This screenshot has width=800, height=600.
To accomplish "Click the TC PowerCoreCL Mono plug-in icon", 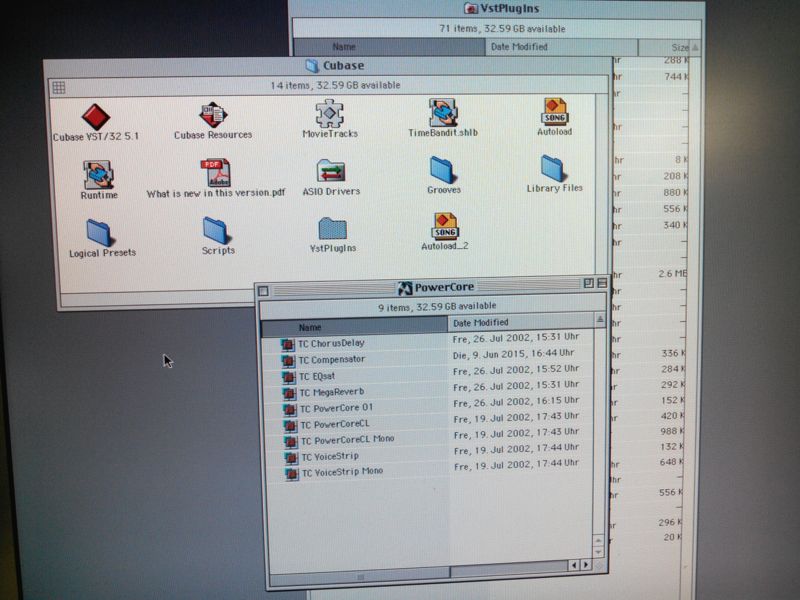I will tap(291, 442).
